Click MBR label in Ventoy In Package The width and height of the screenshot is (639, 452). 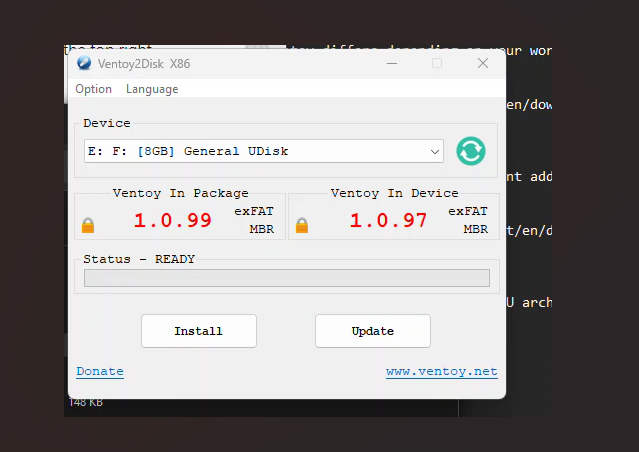(x=262, y=229)
